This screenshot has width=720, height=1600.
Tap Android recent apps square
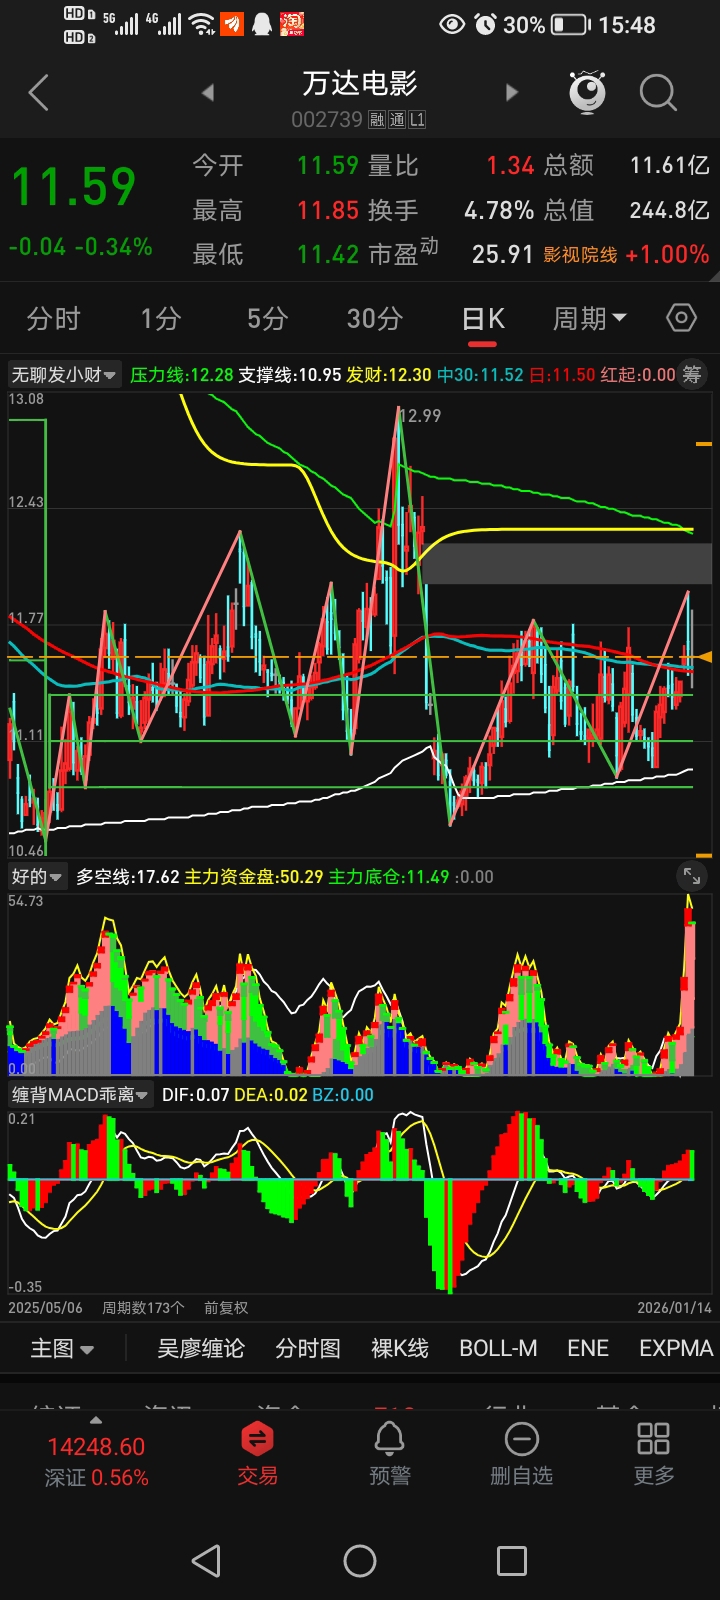pyautogui.click(x=512, y=1561)
